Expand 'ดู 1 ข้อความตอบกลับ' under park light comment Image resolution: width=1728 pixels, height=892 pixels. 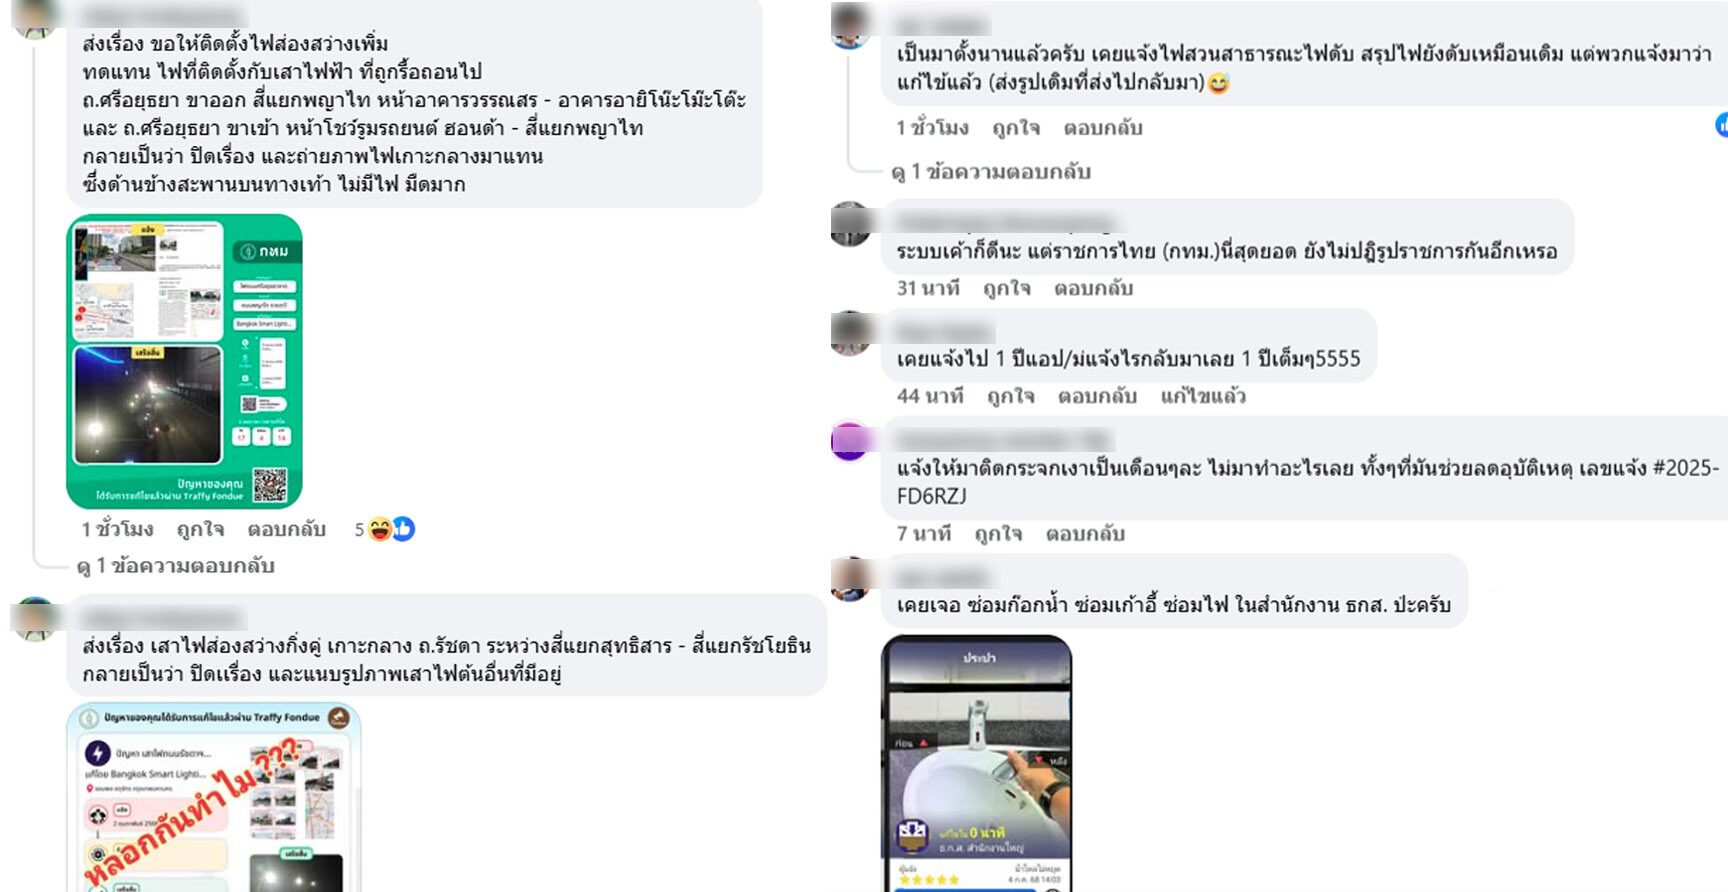pyautogui.click(x=991, y=172)
